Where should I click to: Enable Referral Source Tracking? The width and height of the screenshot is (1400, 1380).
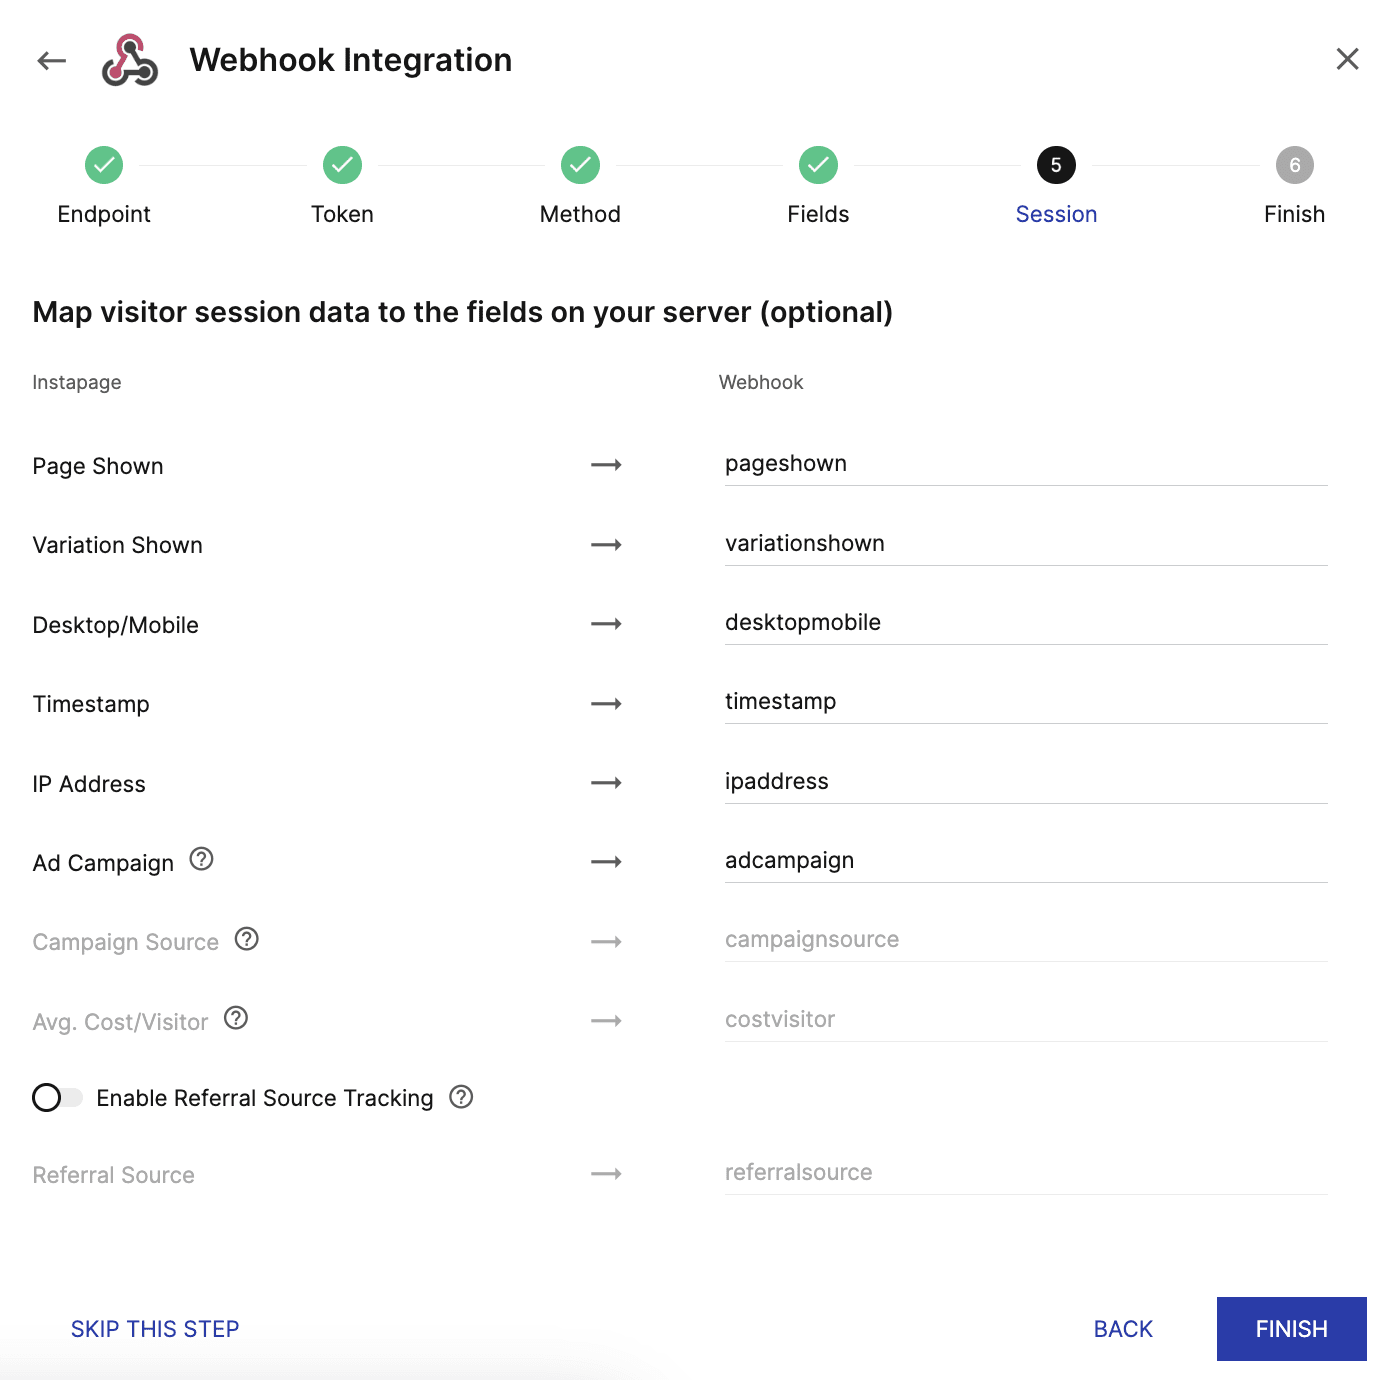57,1097
